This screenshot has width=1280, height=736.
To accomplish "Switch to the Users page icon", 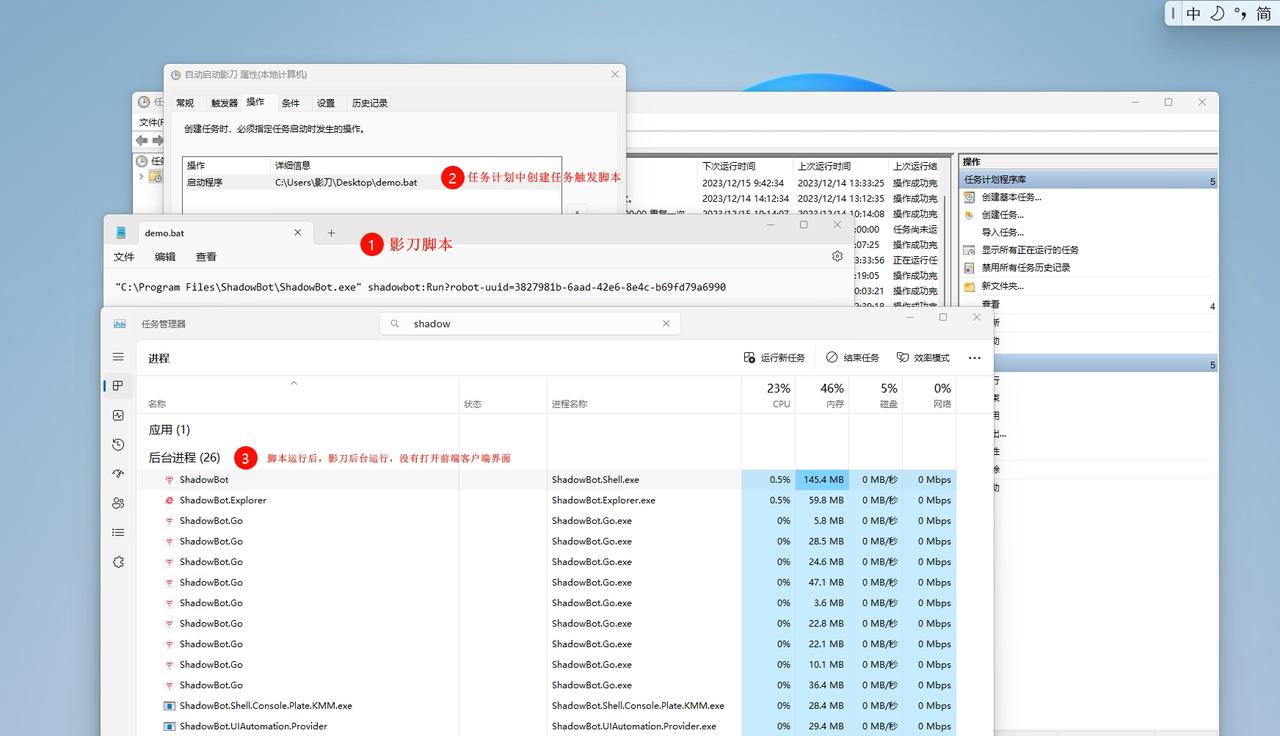I will tap(118, 503).
